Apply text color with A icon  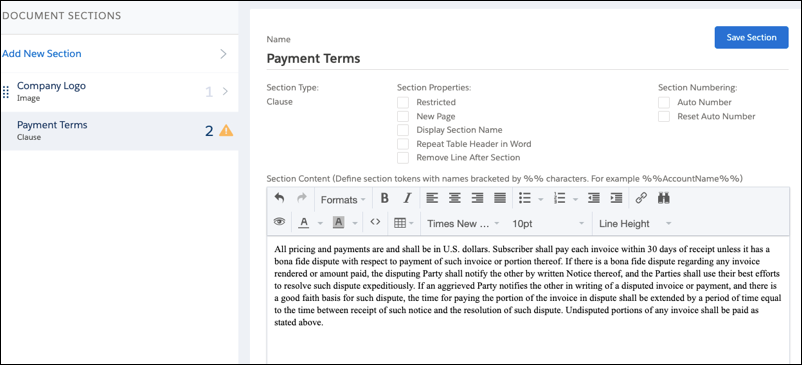tap(304, 222)
